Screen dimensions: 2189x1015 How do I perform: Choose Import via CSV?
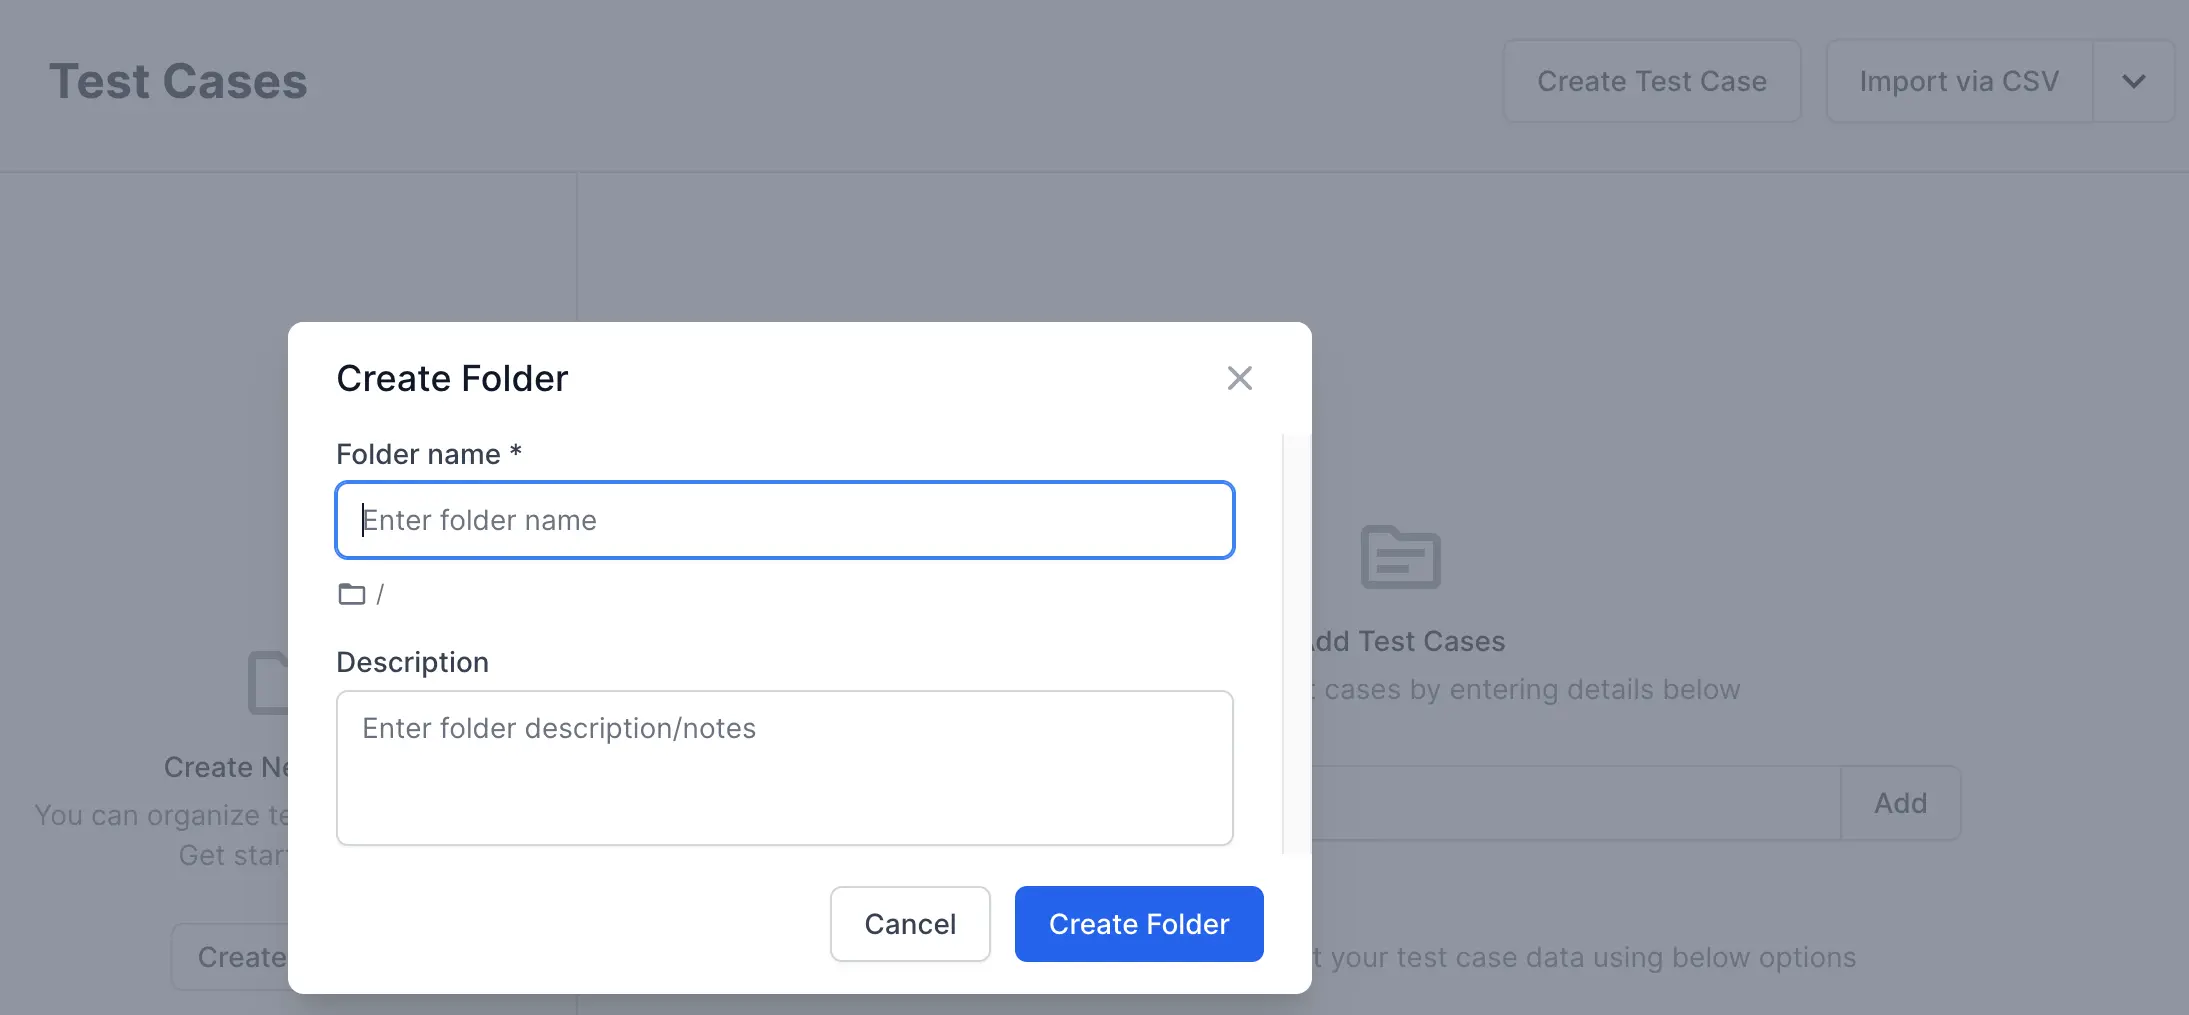click(x=1958, y=82)
